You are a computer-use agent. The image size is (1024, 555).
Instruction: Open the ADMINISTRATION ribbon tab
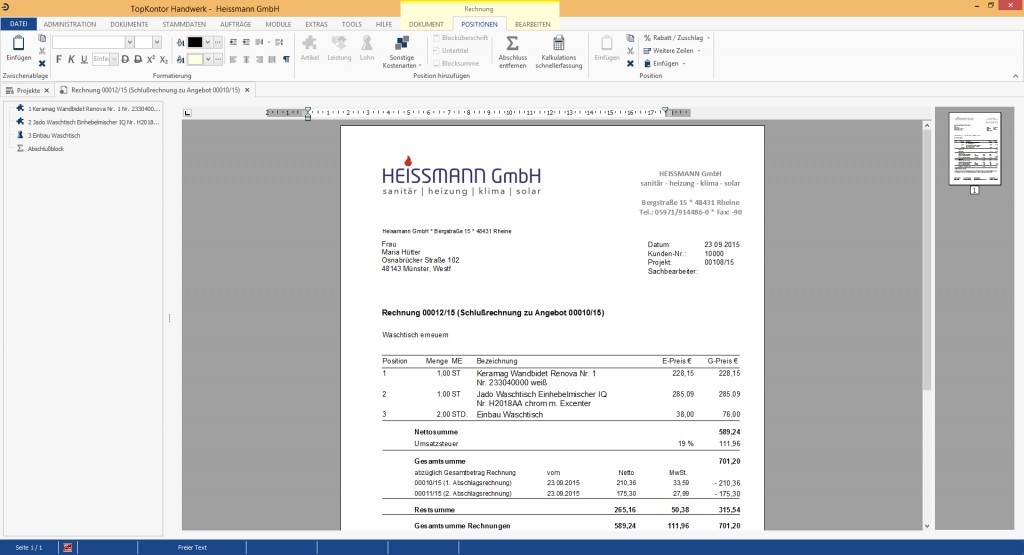pos(70,24)
